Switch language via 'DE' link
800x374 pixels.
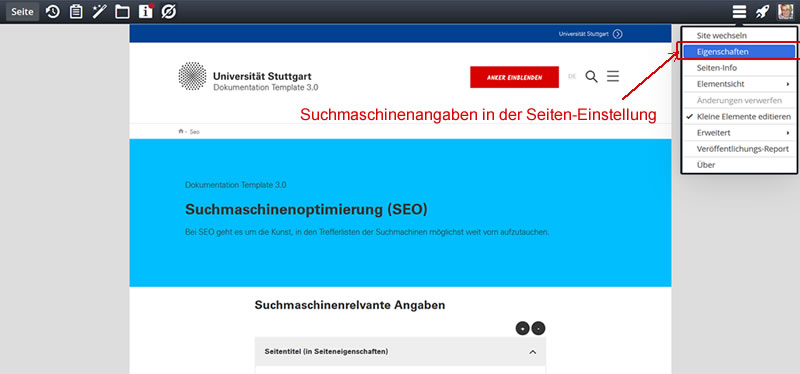pyautogui.click(x=572, y=77)
